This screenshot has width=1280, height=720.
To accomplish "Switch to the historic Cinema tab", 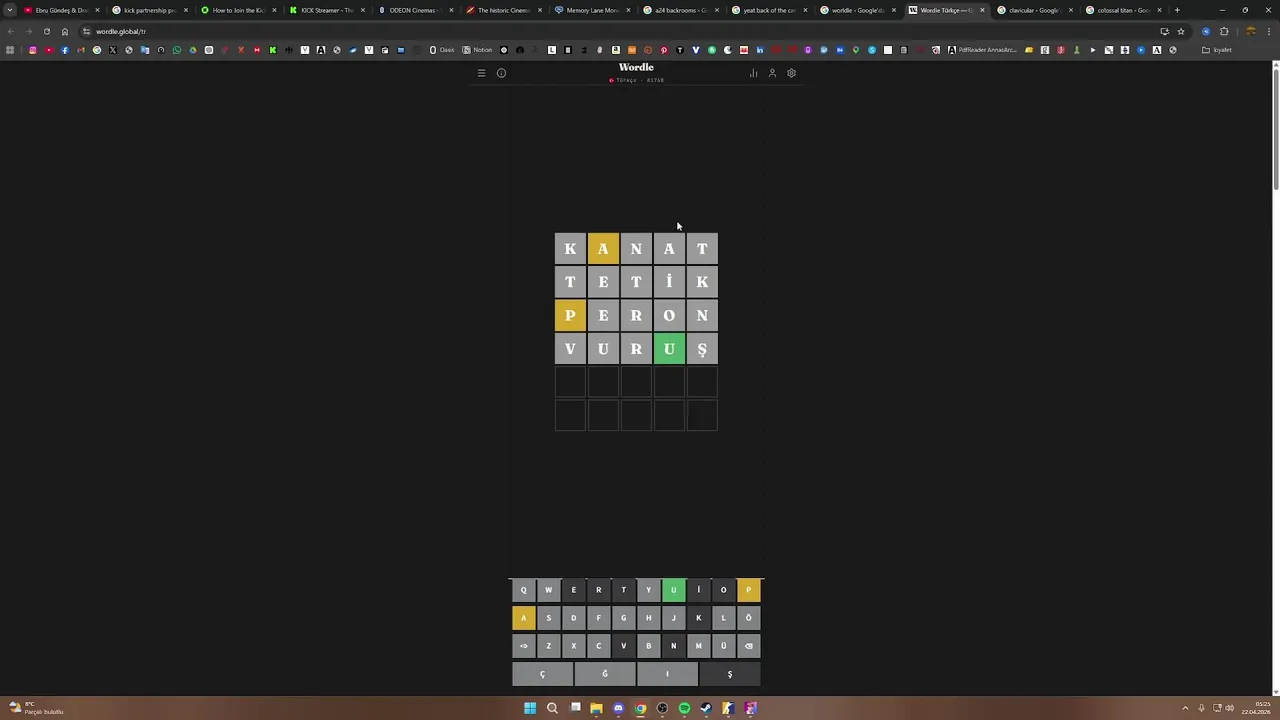I will [502, 10].
